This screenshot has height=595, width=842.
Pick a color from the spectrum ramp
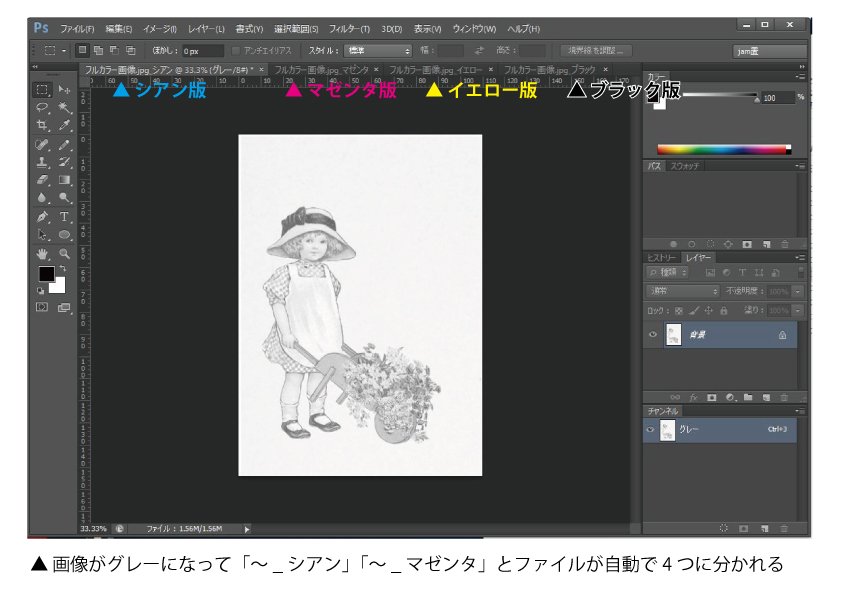point(724,150)
